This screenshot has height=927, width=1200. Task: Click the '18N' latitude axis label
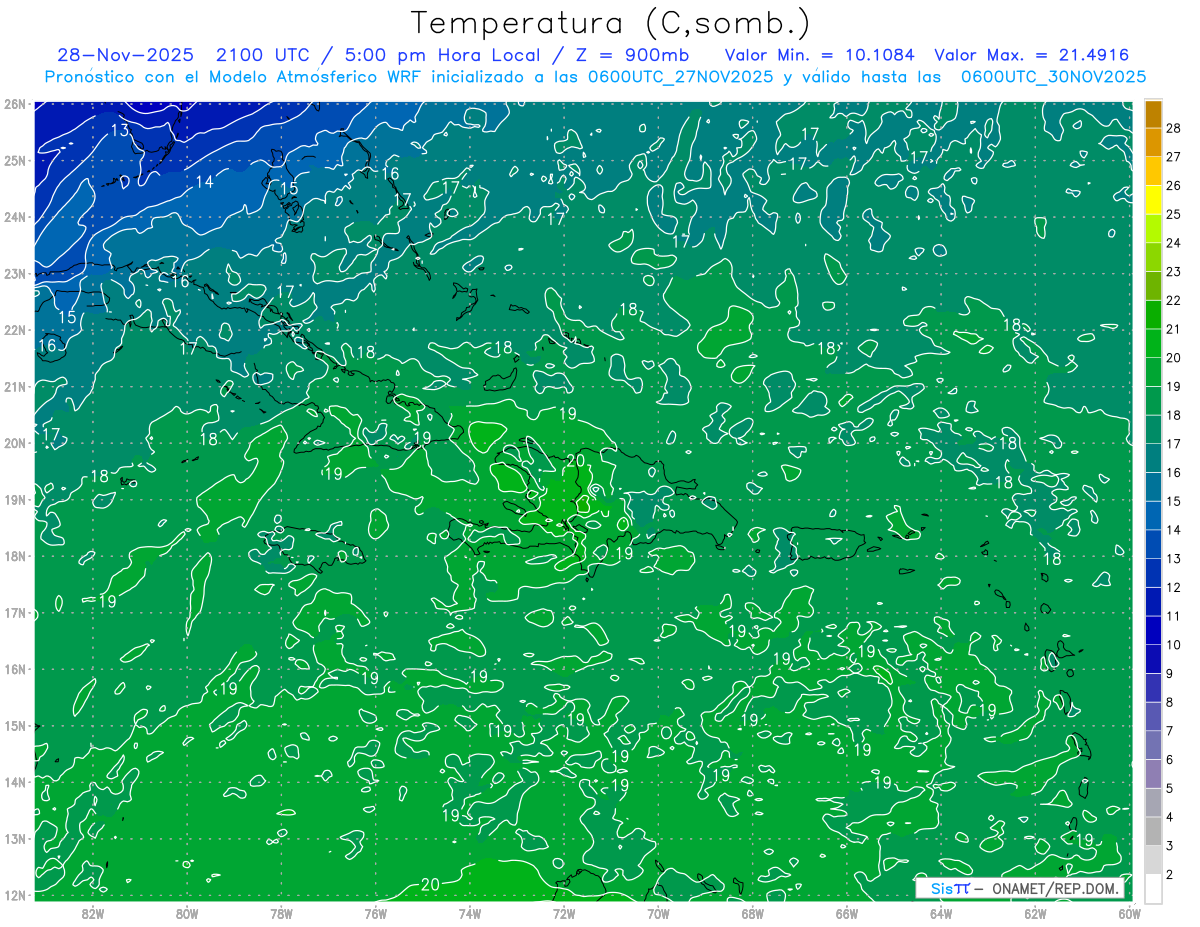coord(14,556)
